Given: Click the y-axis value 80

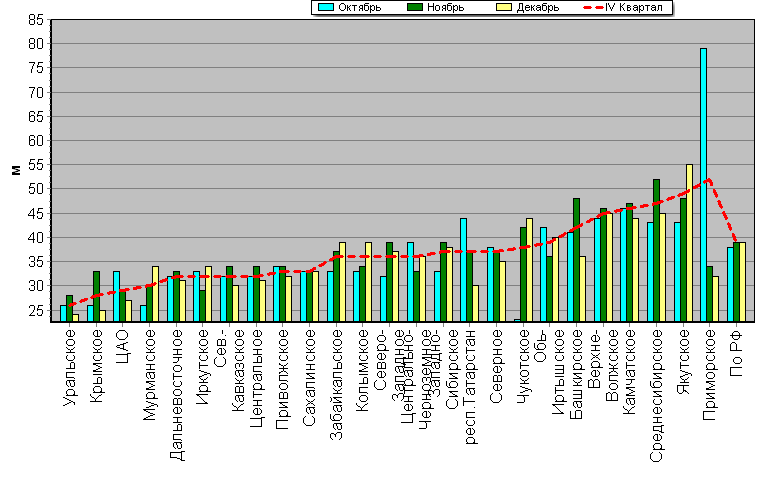Looking at the screenshot, I should tap(37, 44).
